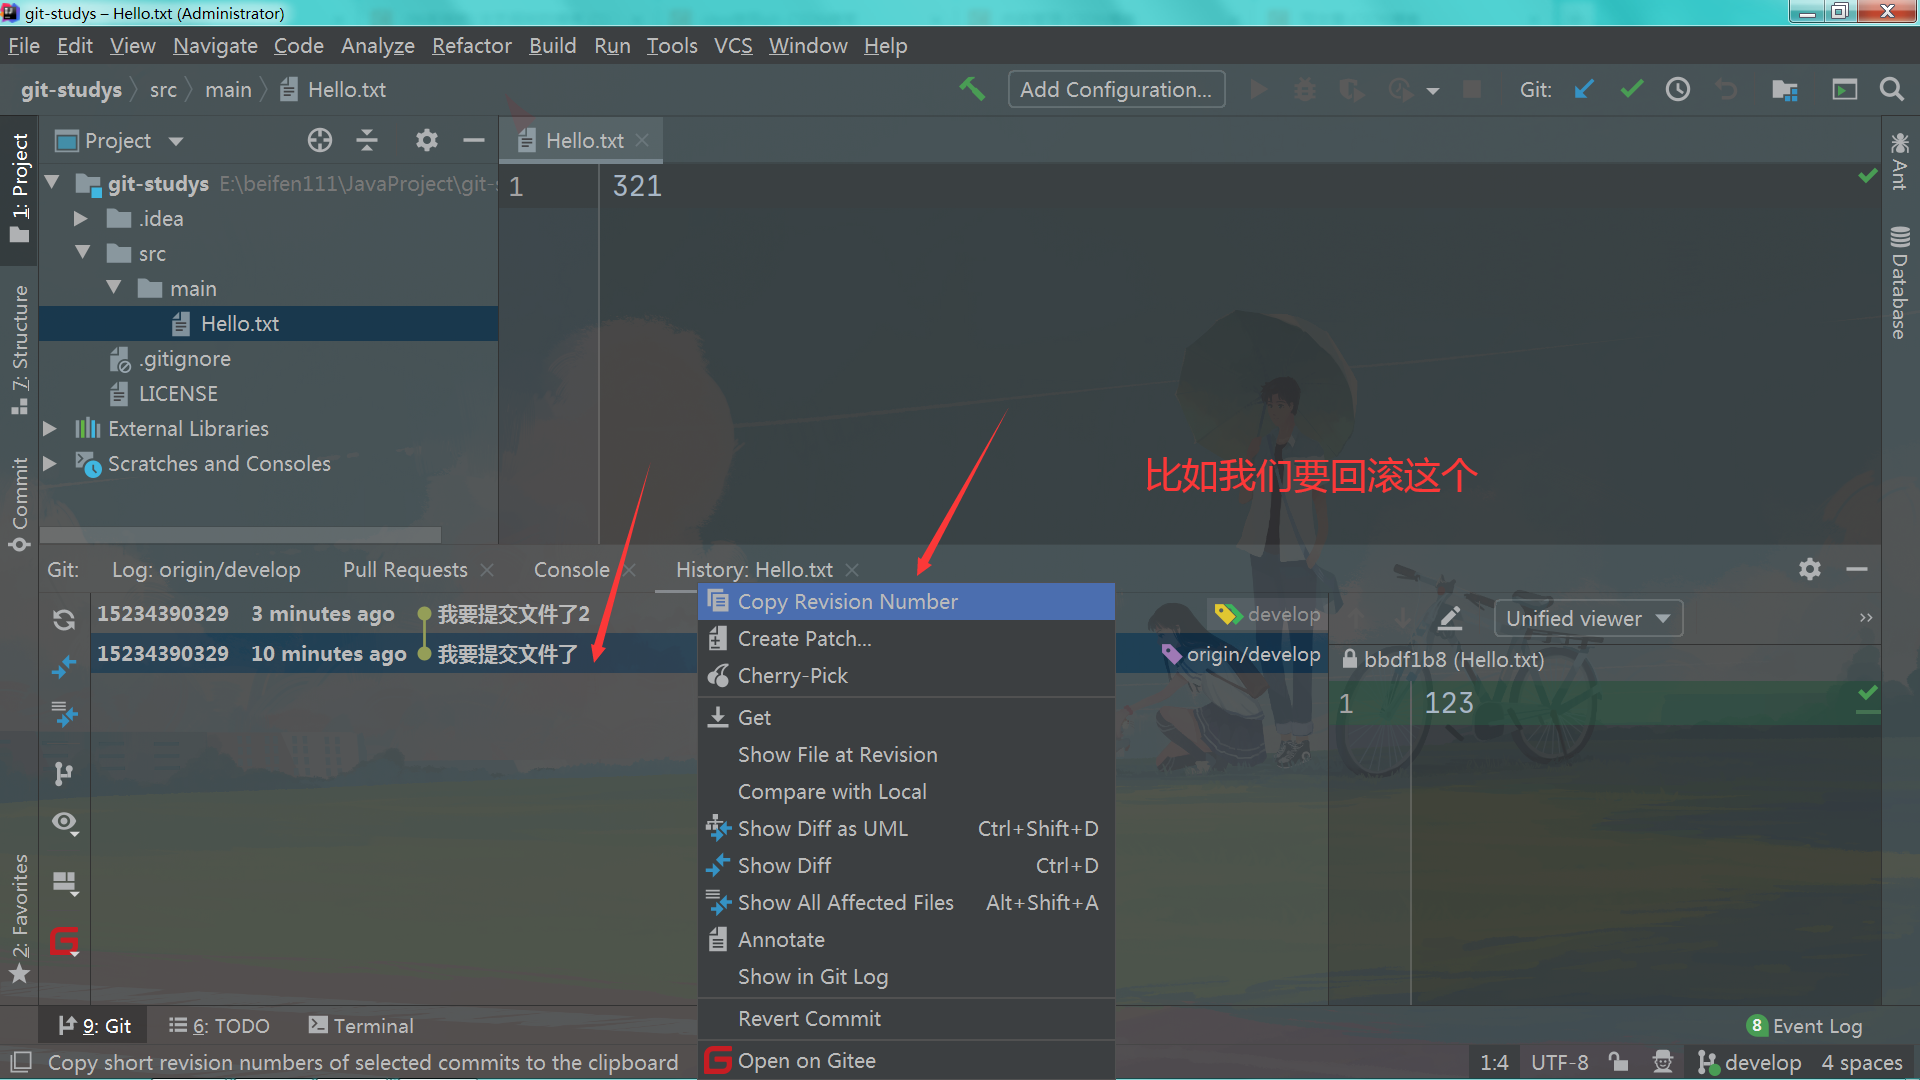This screenshot has width=1920, height=1080.
Task: Select Annotate in context menu
Action: pos(906,939)
